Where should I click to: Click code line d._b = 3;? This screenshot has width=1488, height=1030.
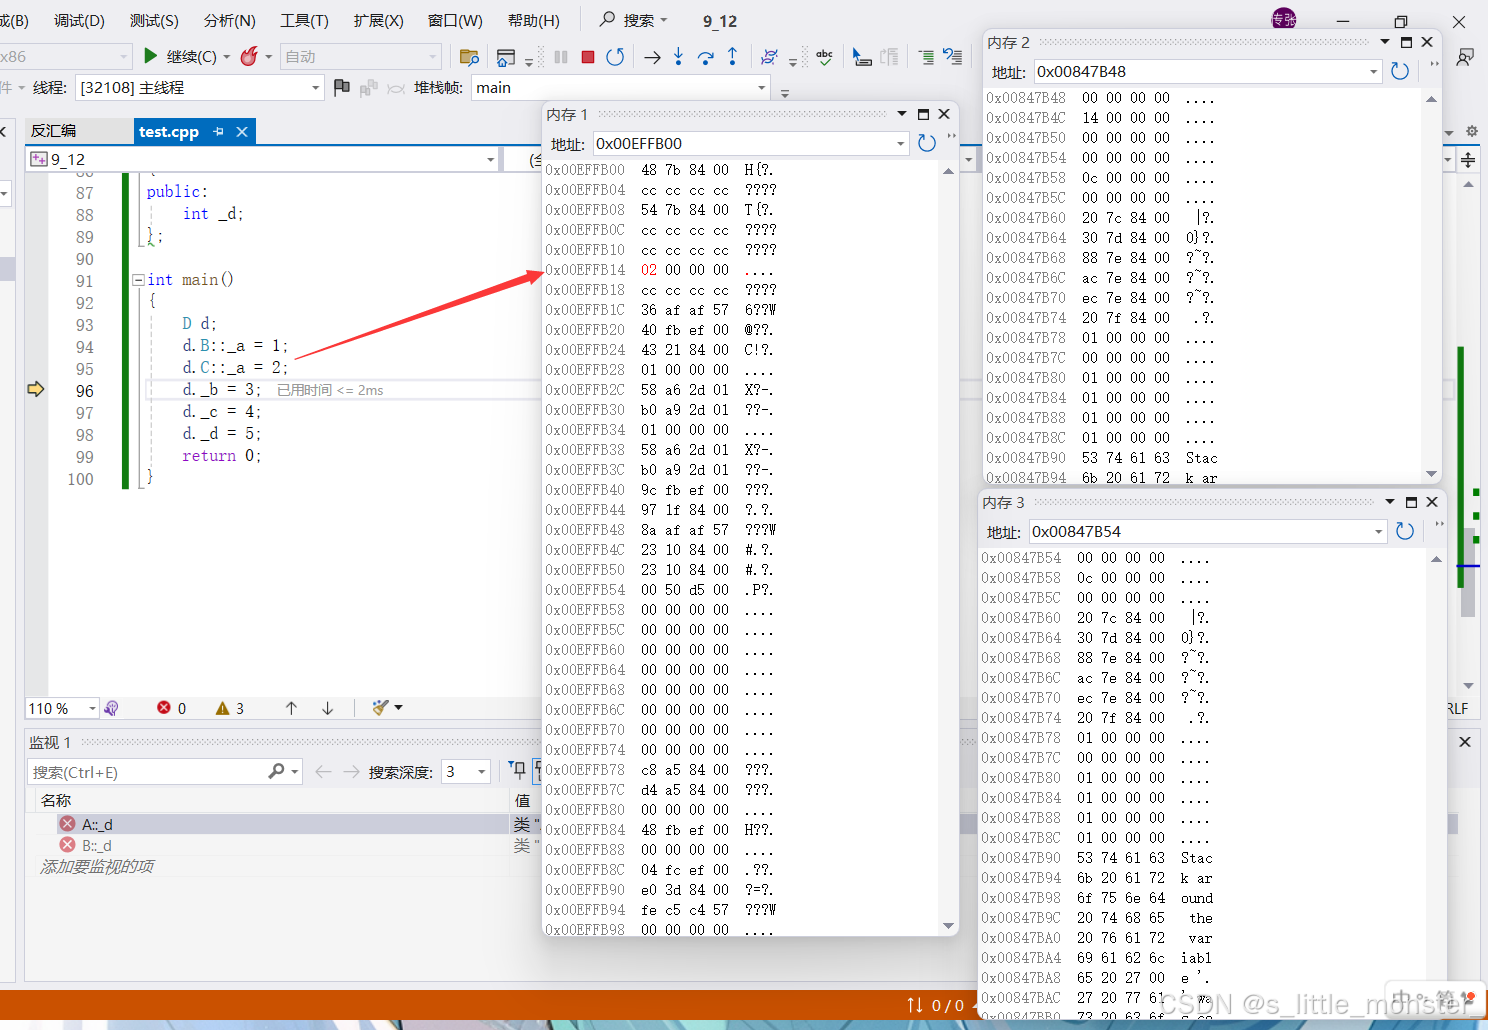(220, 390)
